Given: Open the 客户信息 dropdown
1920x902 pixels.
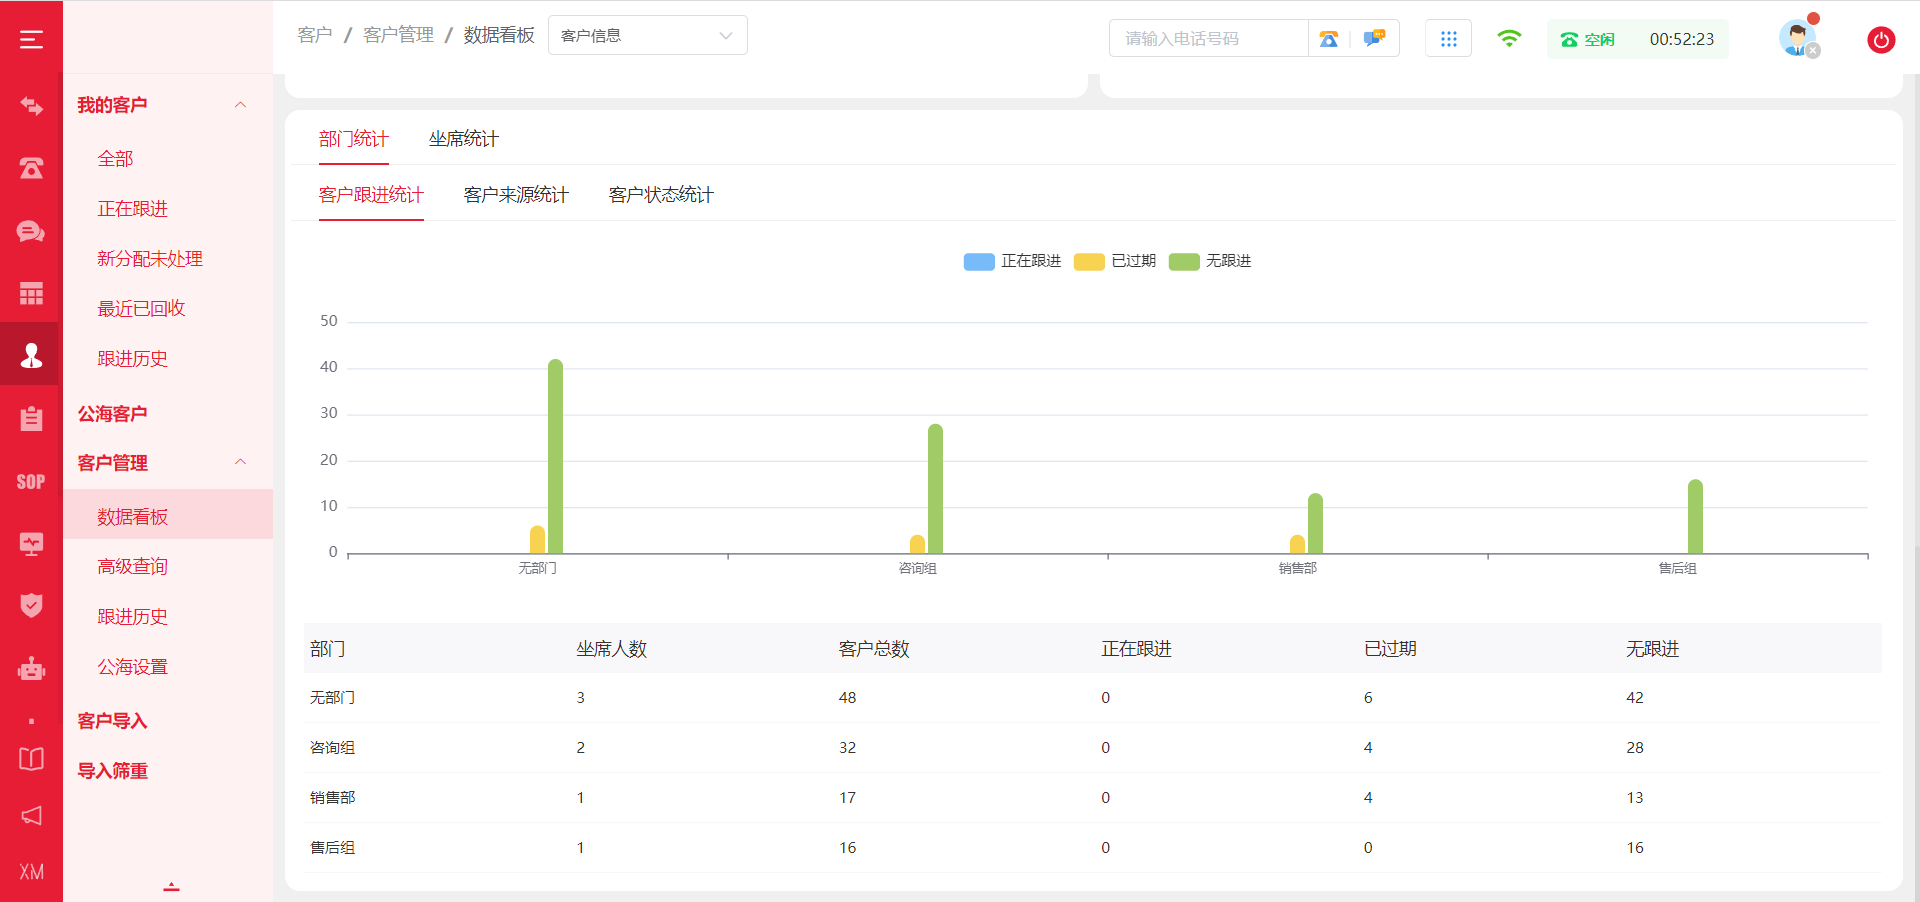Looking at the screenshot, I should click(647, 36).
